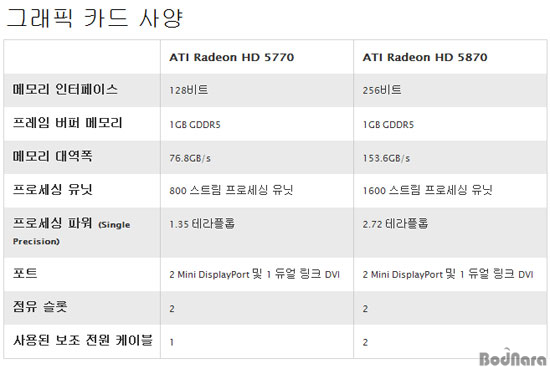Click the 포트 row label
Image resolution: width=550 pixels, height=369 pixels.
click(25, 273)
